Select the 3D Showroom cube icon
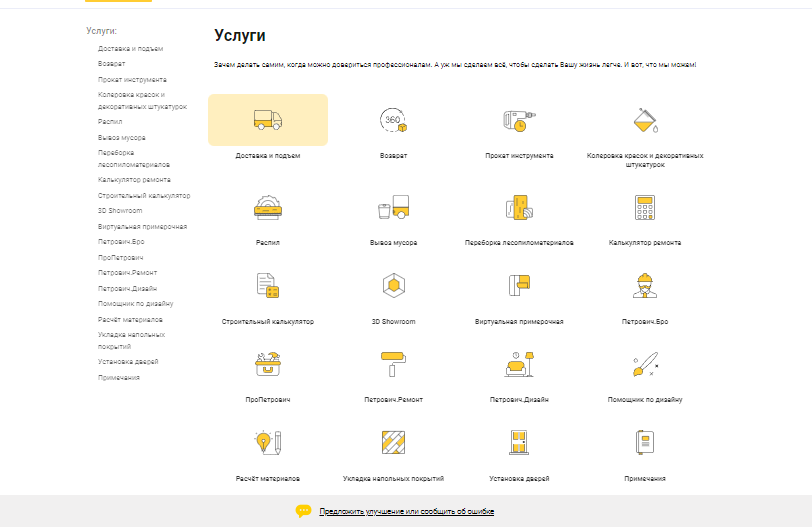 pyautogui.click(x=393, y=286)
